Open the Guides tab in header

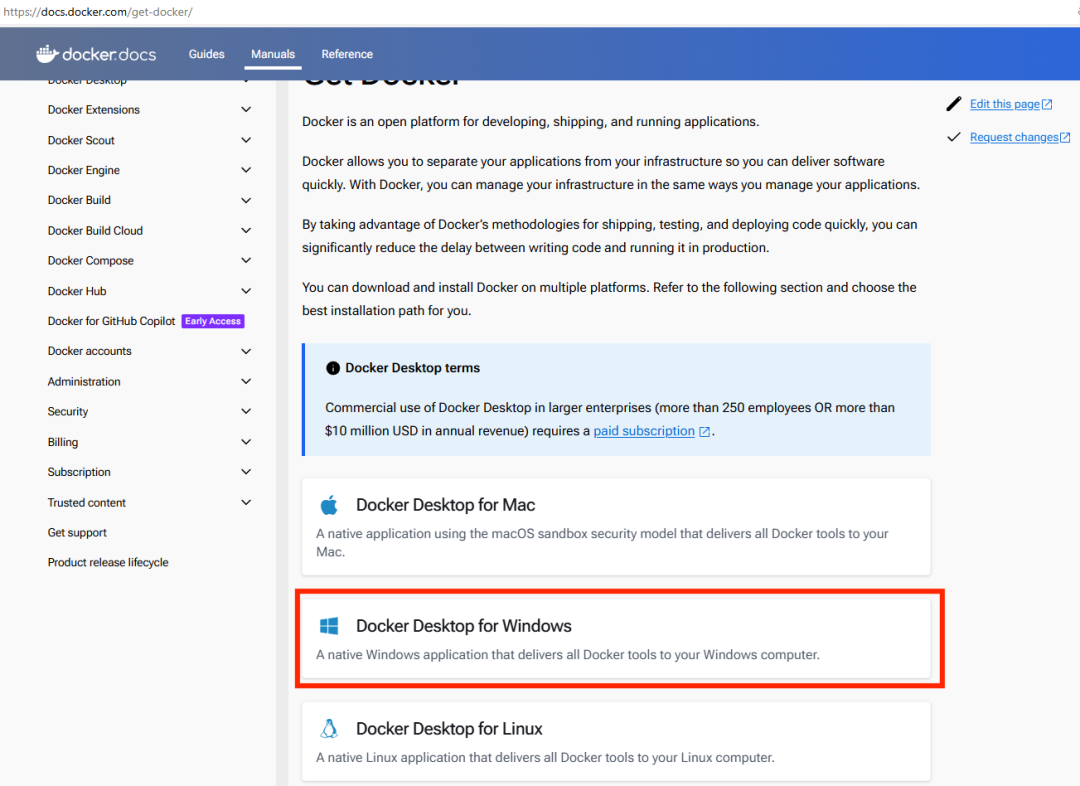pyautogui.click(x=207, y=54)
